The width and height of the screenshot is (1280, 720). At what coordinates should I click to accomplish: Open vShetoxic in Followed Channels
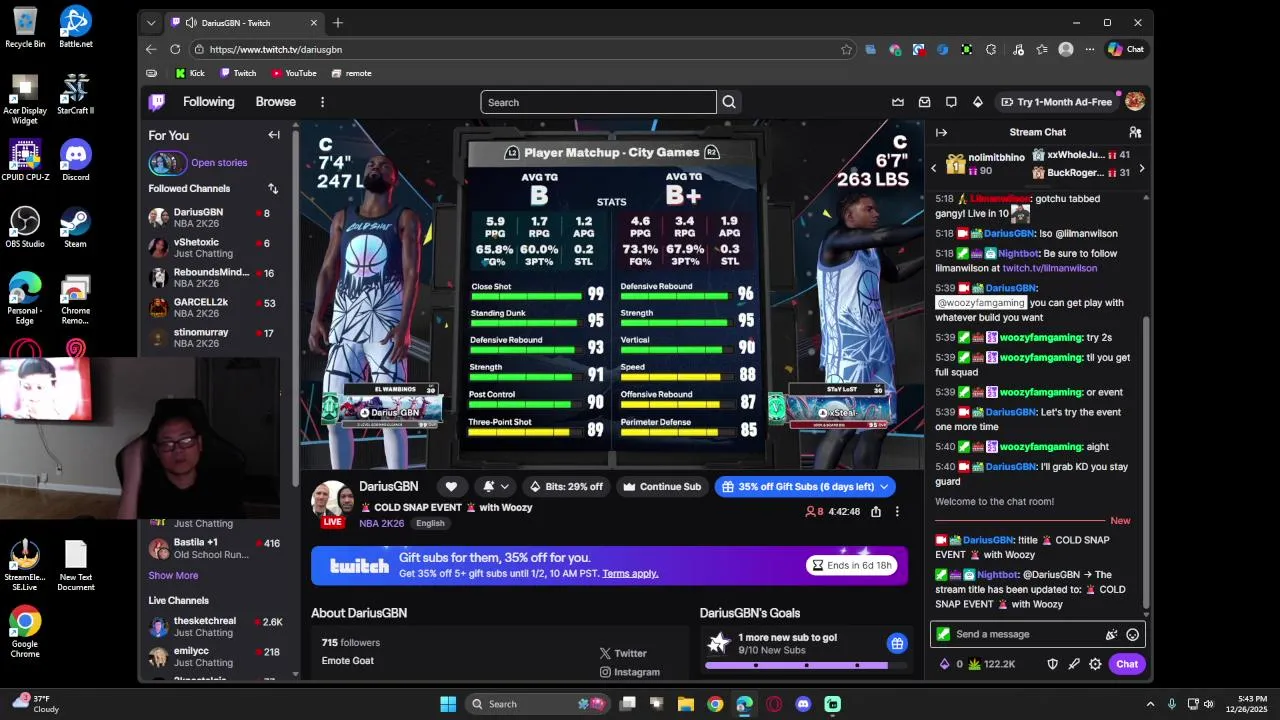coord(213,247)
